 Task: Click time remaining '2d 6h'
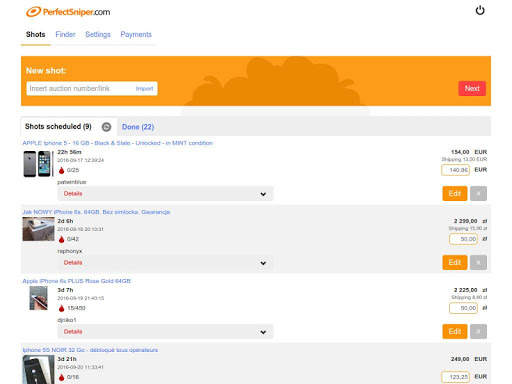[65, 221]
